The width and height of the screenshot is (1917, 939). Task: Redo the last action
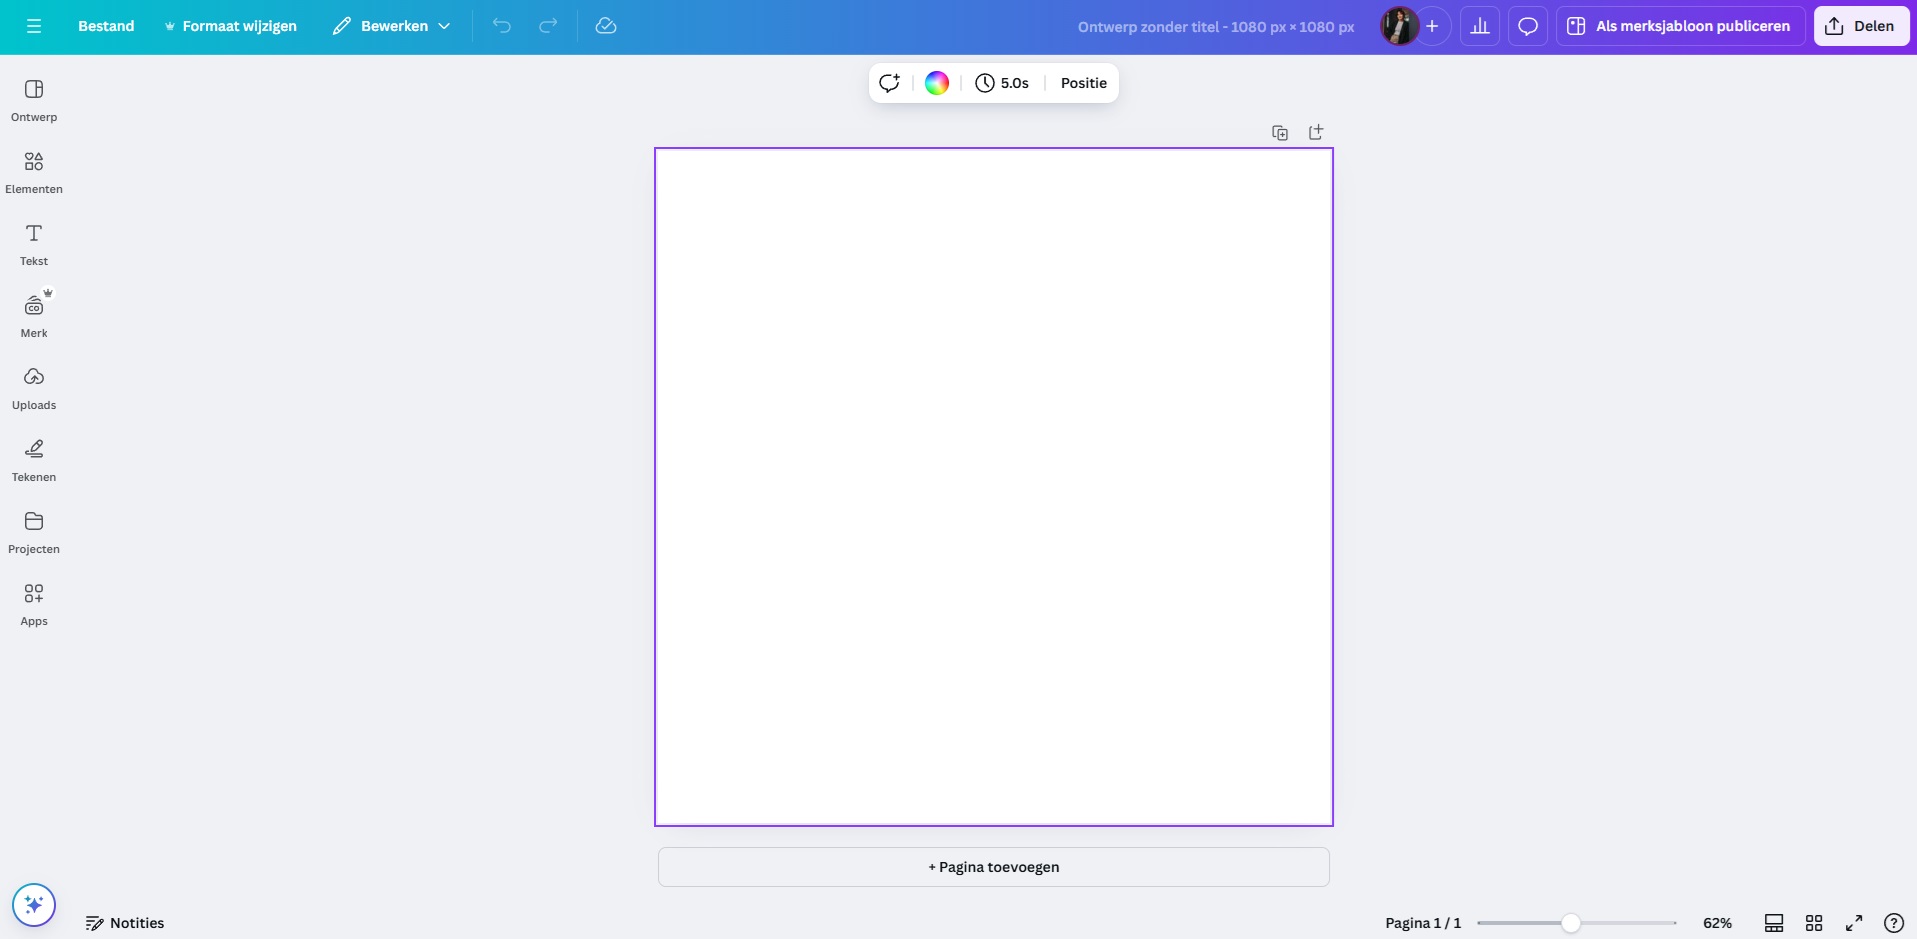click(x=548, y=26)
